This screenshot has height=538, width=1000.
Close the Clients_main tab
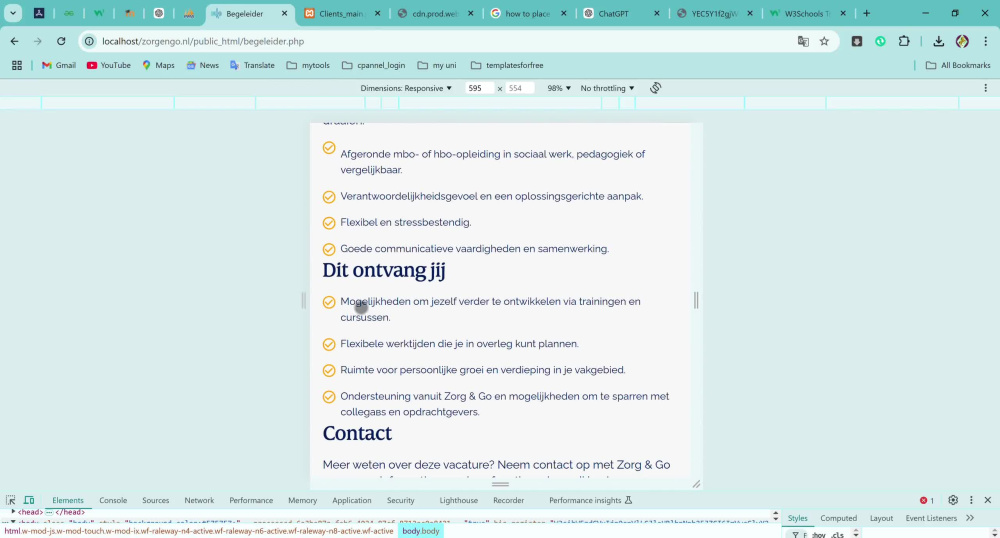pos(378,13)
